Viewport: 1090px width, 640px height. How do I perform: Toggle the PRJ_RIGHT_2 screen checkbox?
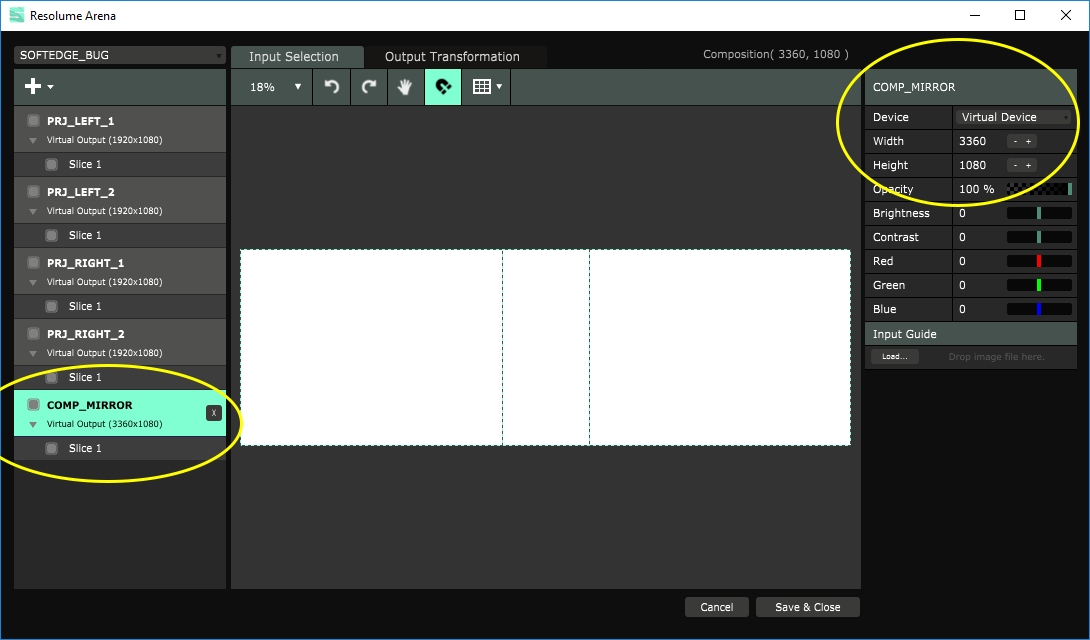coord(34,334)
